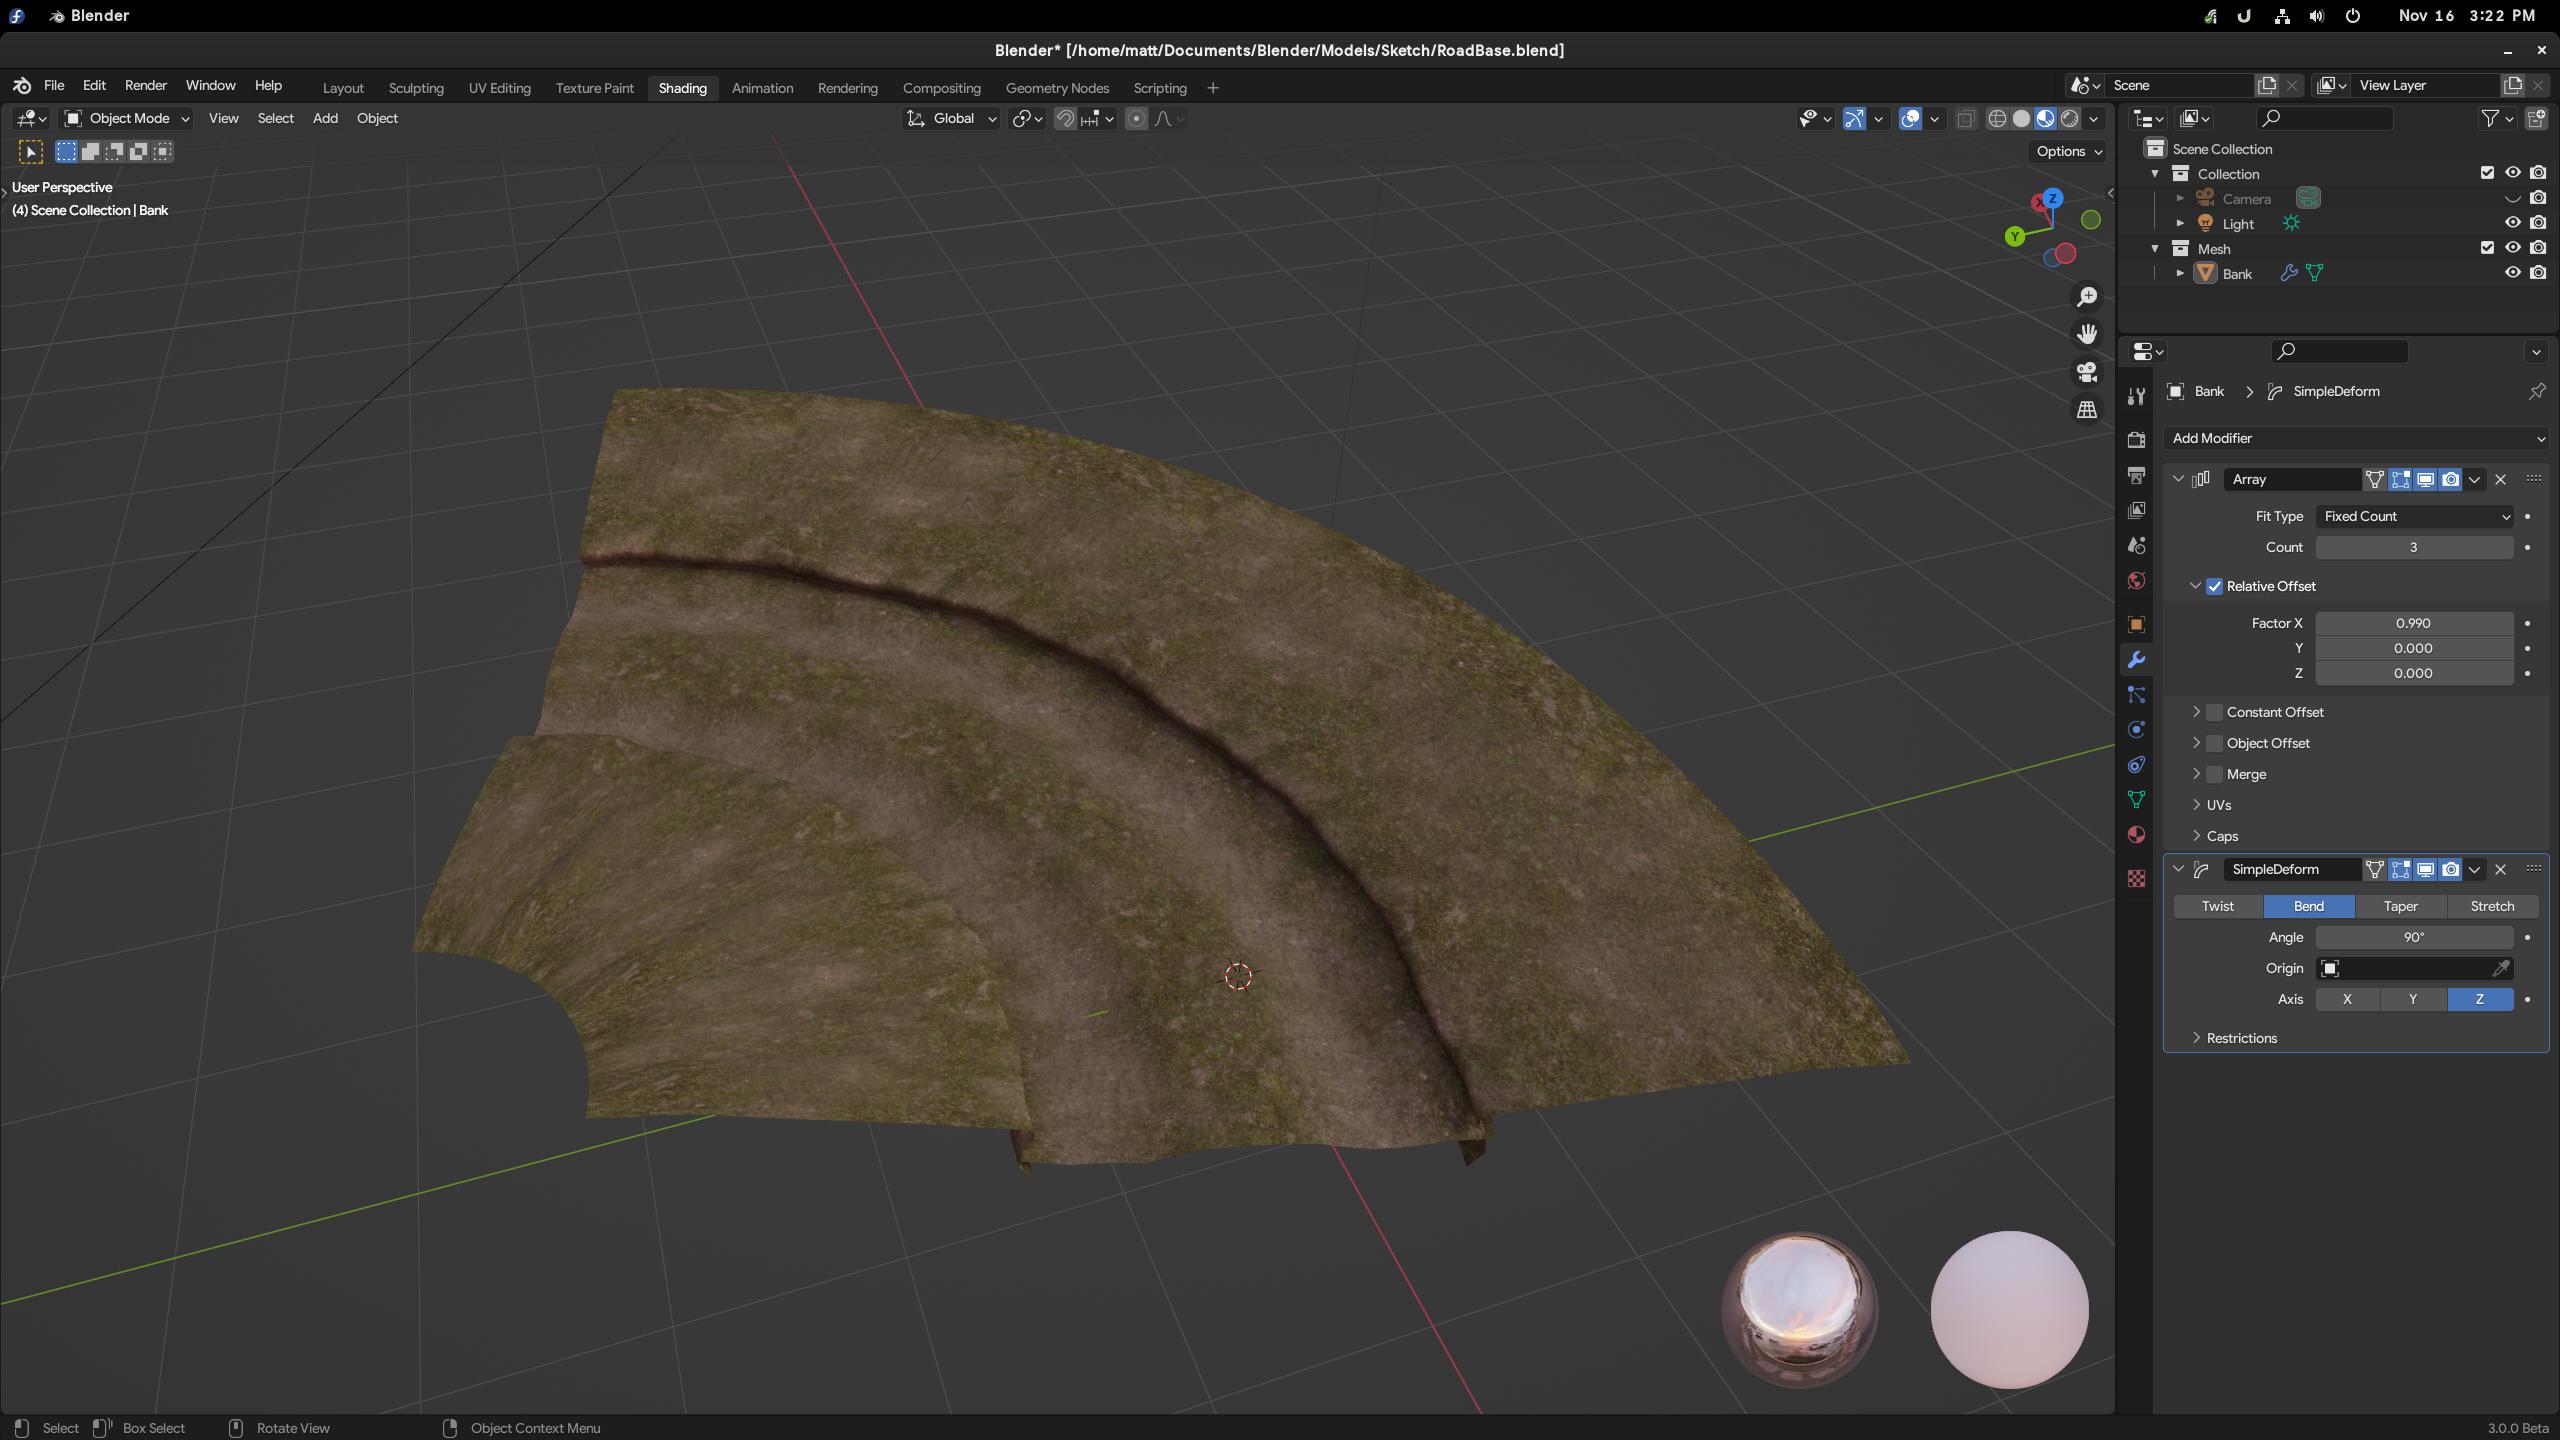
Task: Open the Modifier properties wrench tab
Action: 2136,659
